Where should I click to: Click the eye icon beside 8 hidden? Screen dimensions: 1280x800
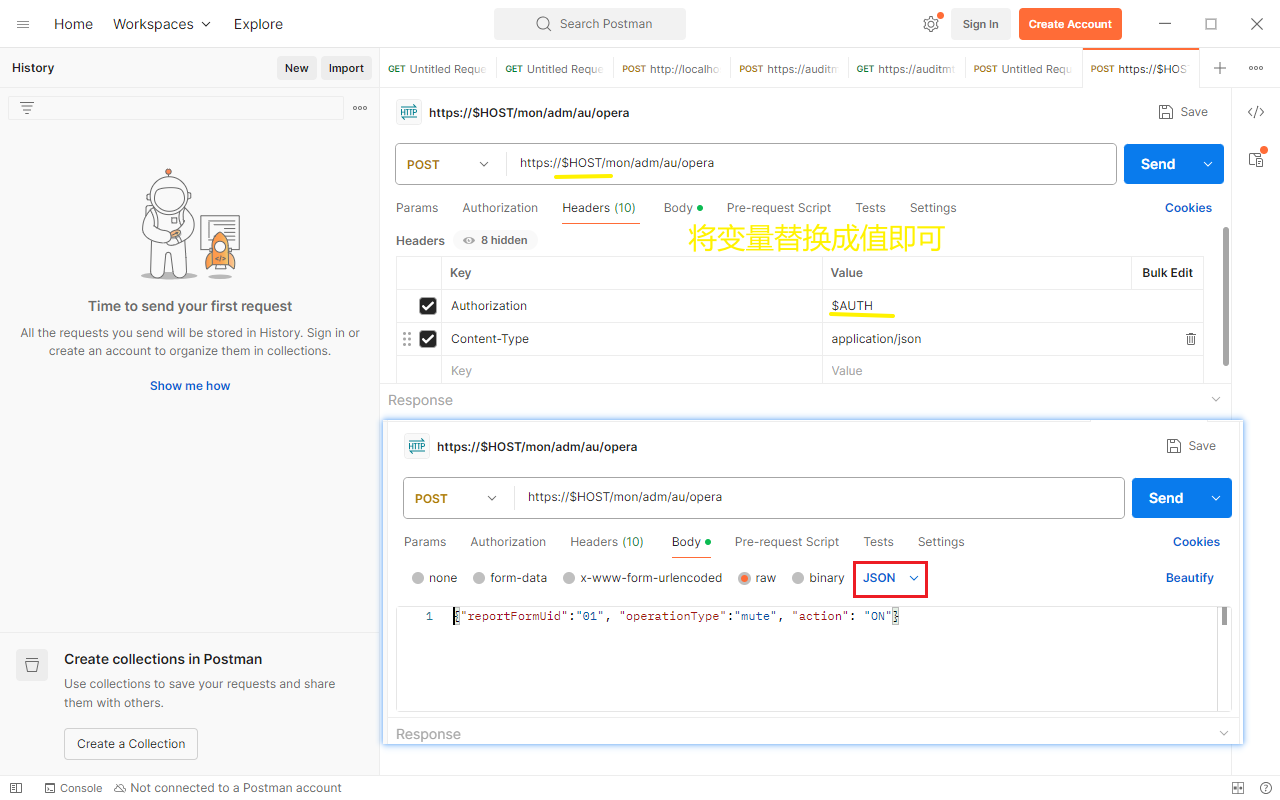[x=469, y=240]
